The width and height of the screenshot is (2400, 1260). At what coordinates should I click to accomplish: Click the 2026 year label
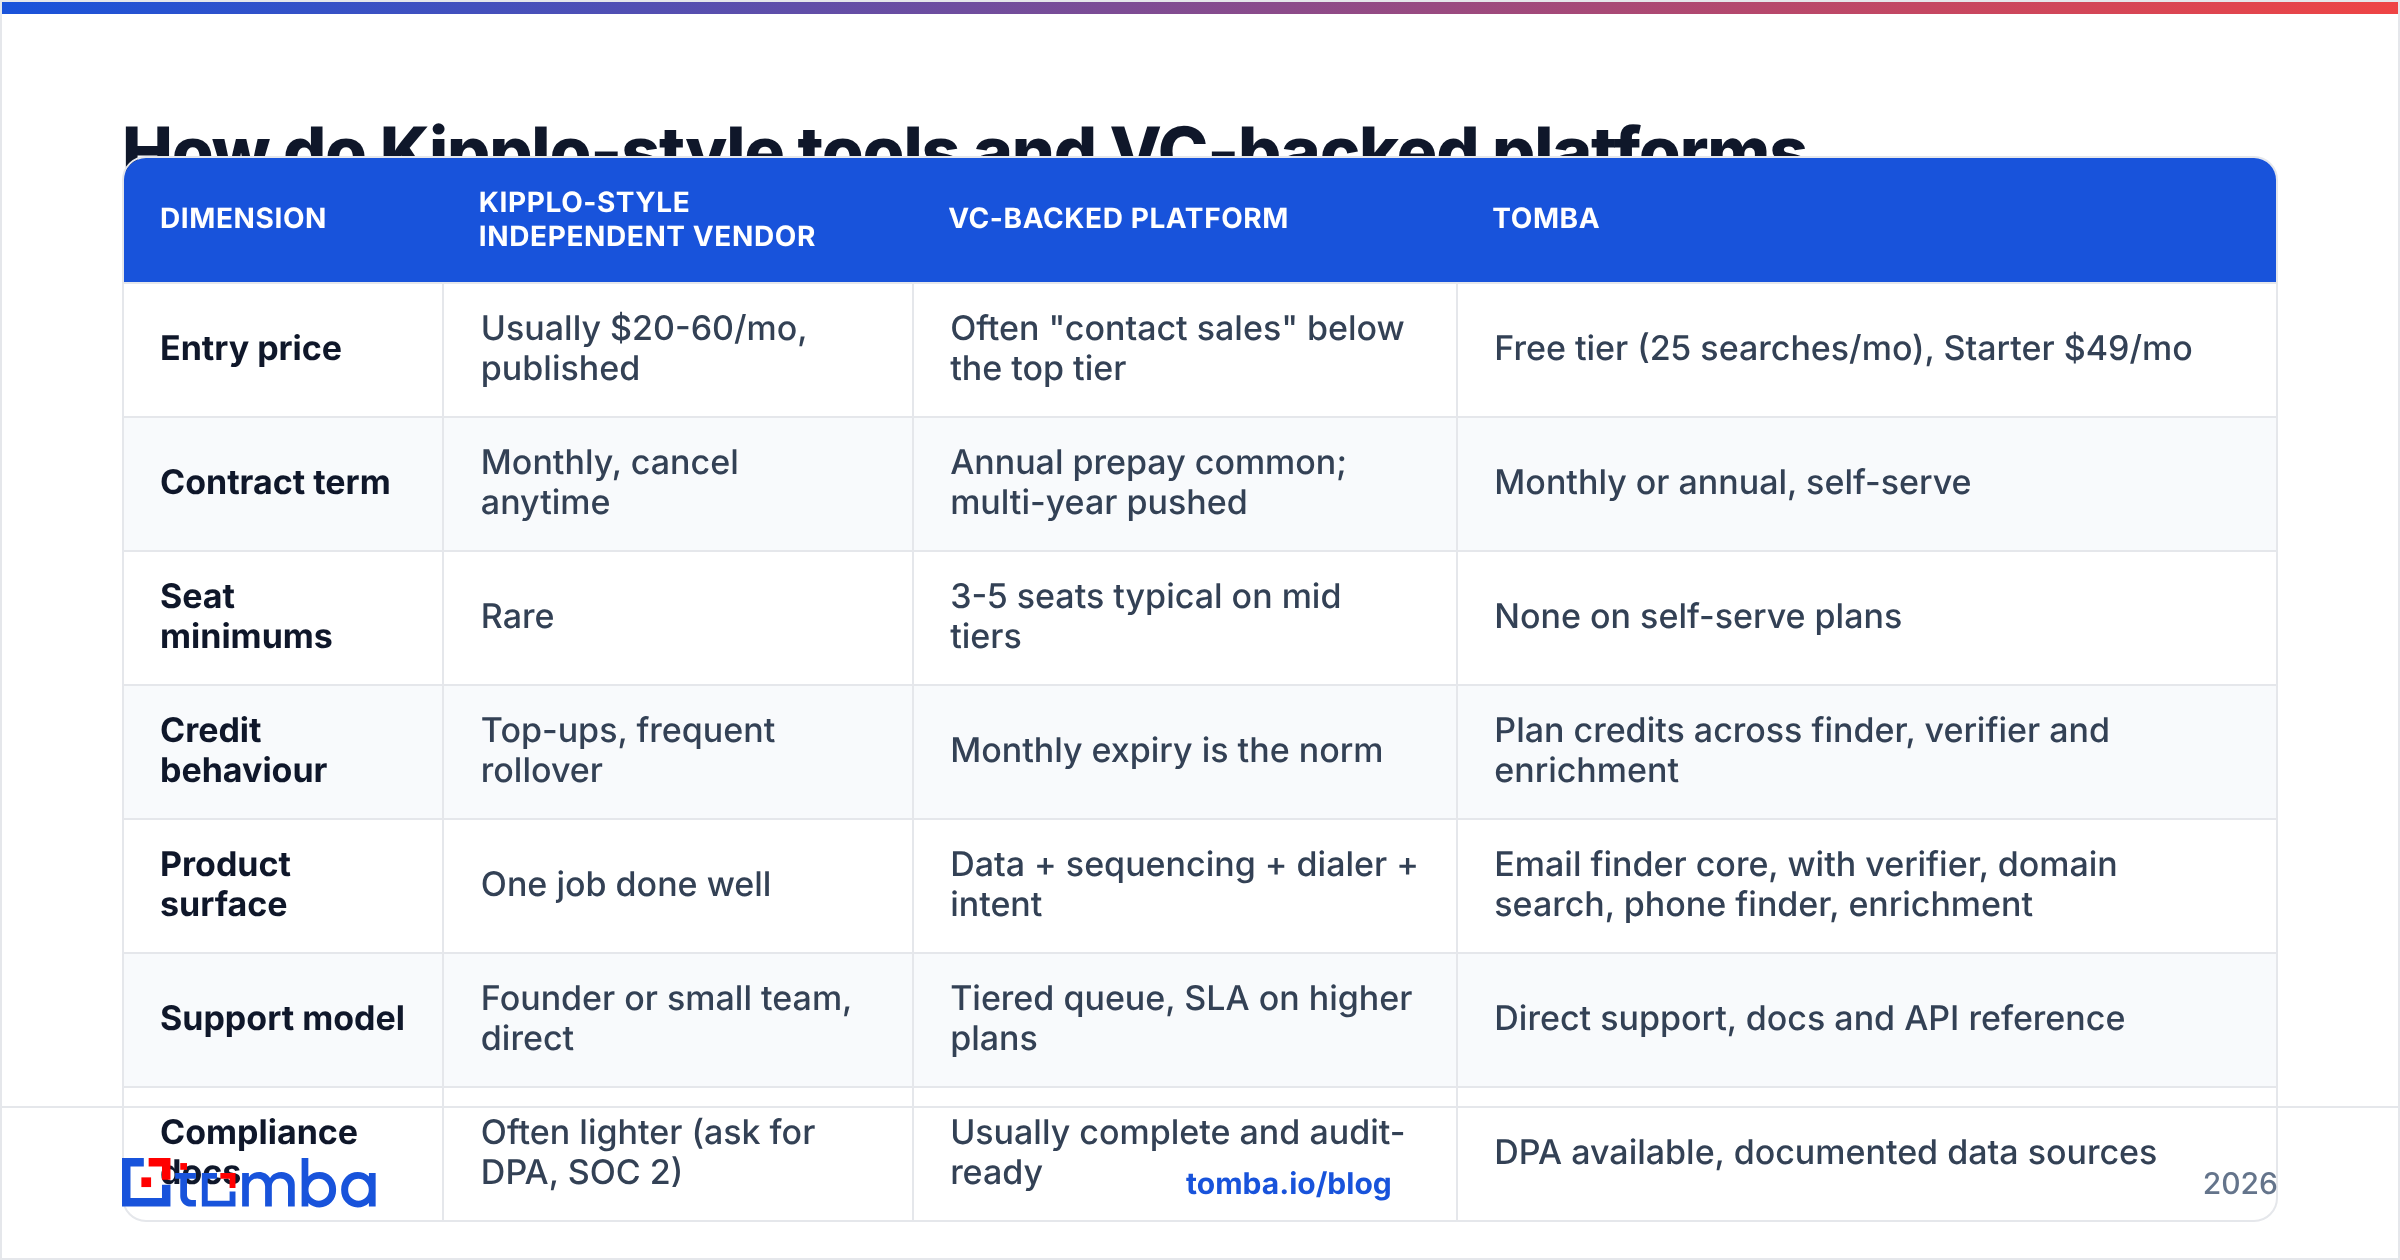2240,1184
